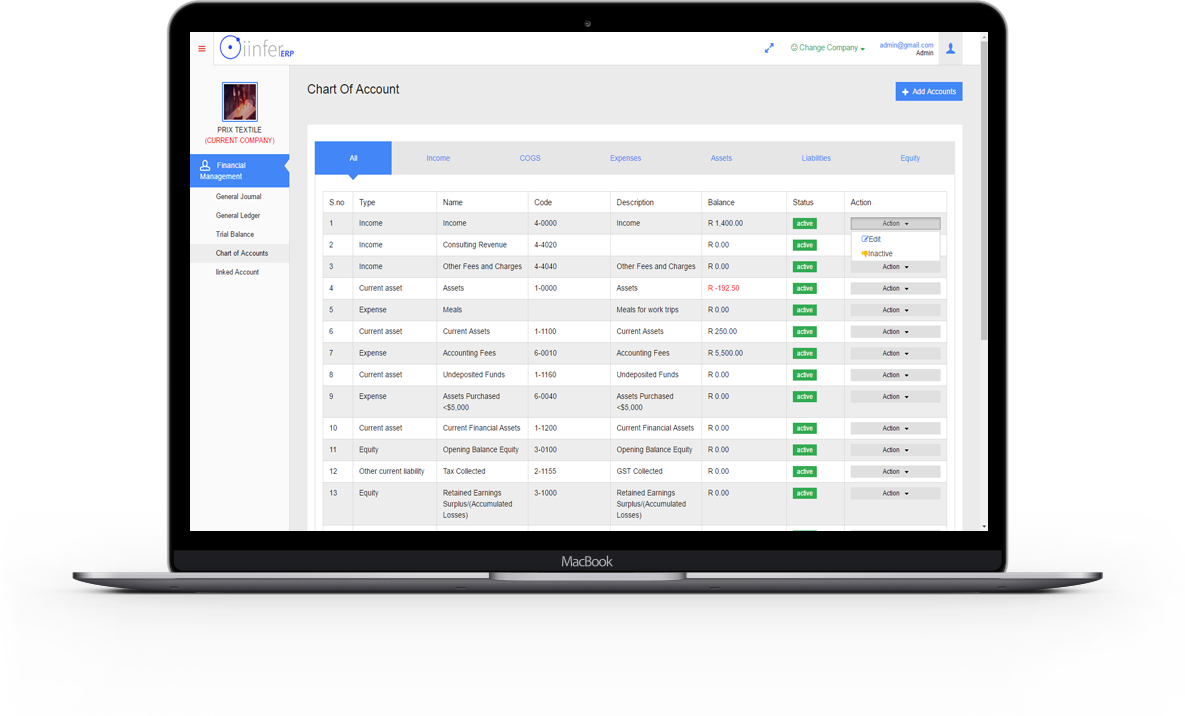Open Action dropdown for Opening Balance Equity
This screenshot has width=1185, height=716.
(x=896, y=450)
